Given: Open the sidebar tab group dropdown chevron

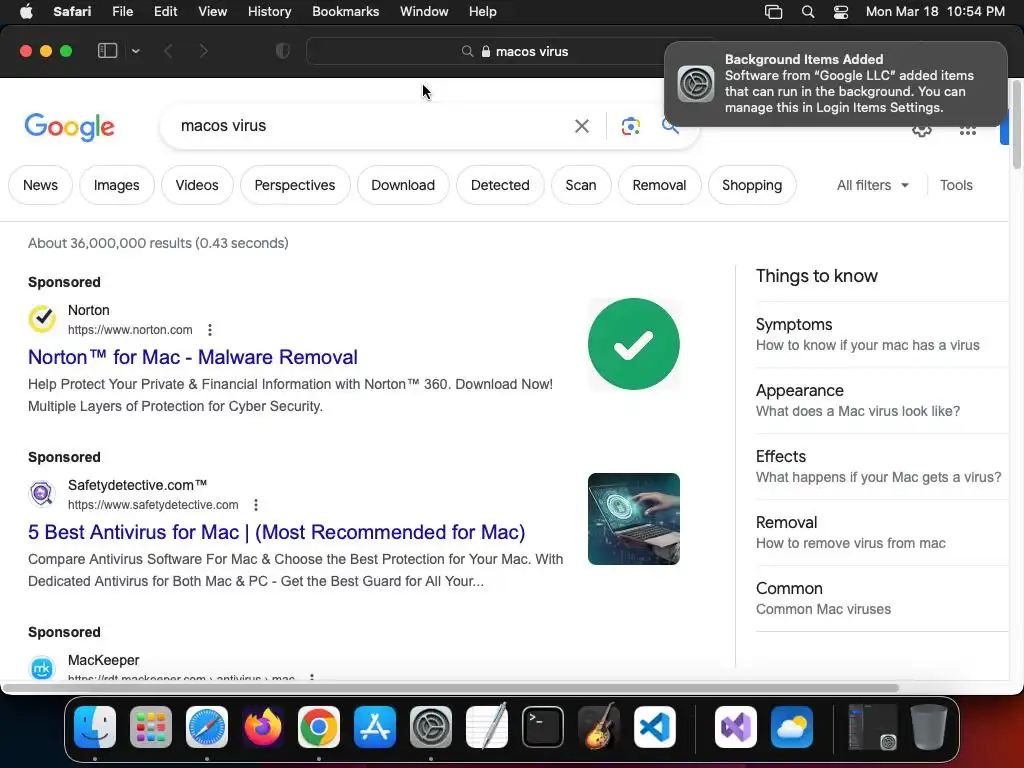Looking at the screenshot, I should point(135,51).
